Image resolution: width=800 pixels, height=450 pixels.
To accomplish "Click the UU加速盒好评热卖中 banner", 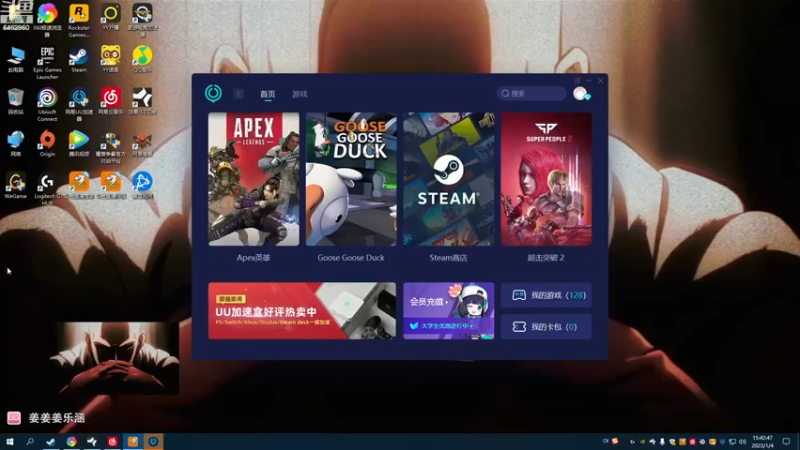I will coord(302,311).
